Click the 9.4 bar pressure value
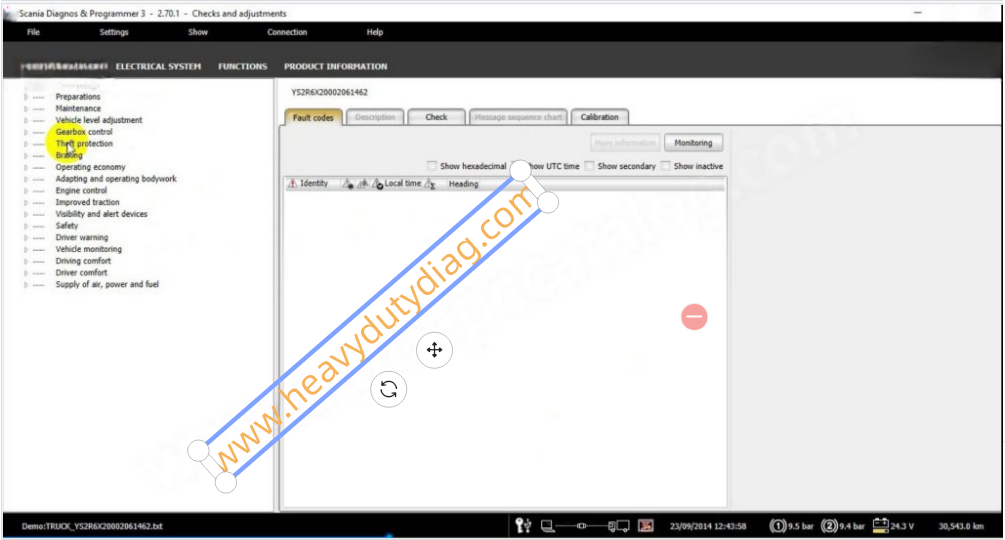Image resolution: width=1005 pixels, height=540 pixels. tap(852, 527)
